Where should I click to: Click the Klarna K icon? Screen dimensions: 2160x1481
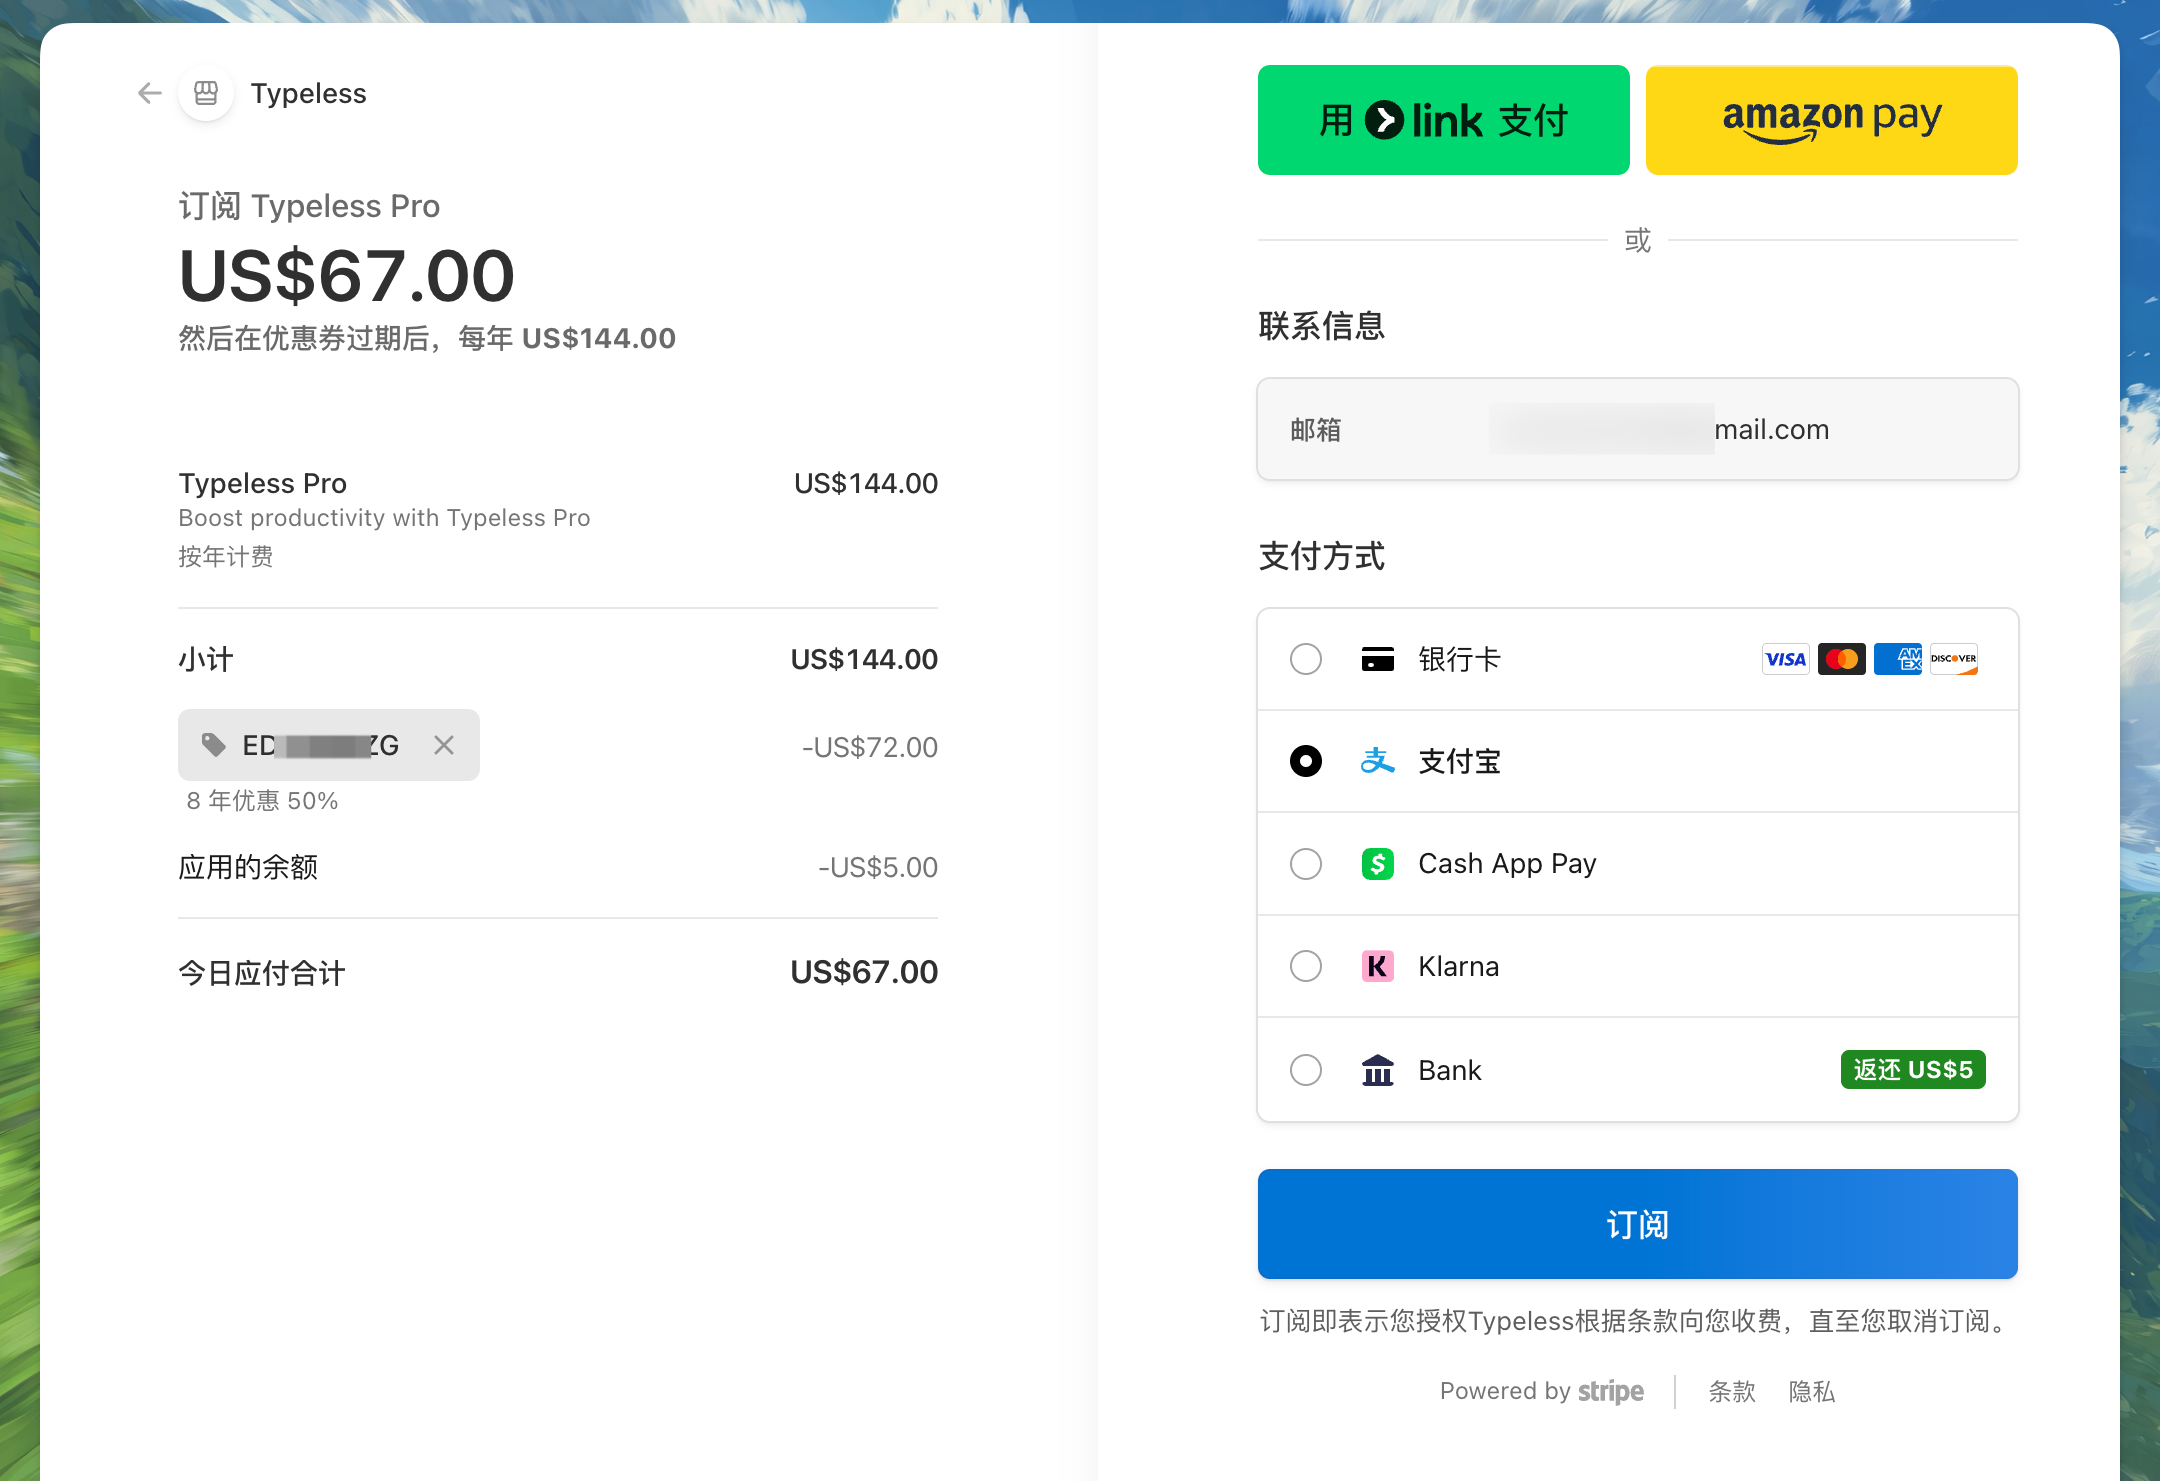(x=1377, y=966)
